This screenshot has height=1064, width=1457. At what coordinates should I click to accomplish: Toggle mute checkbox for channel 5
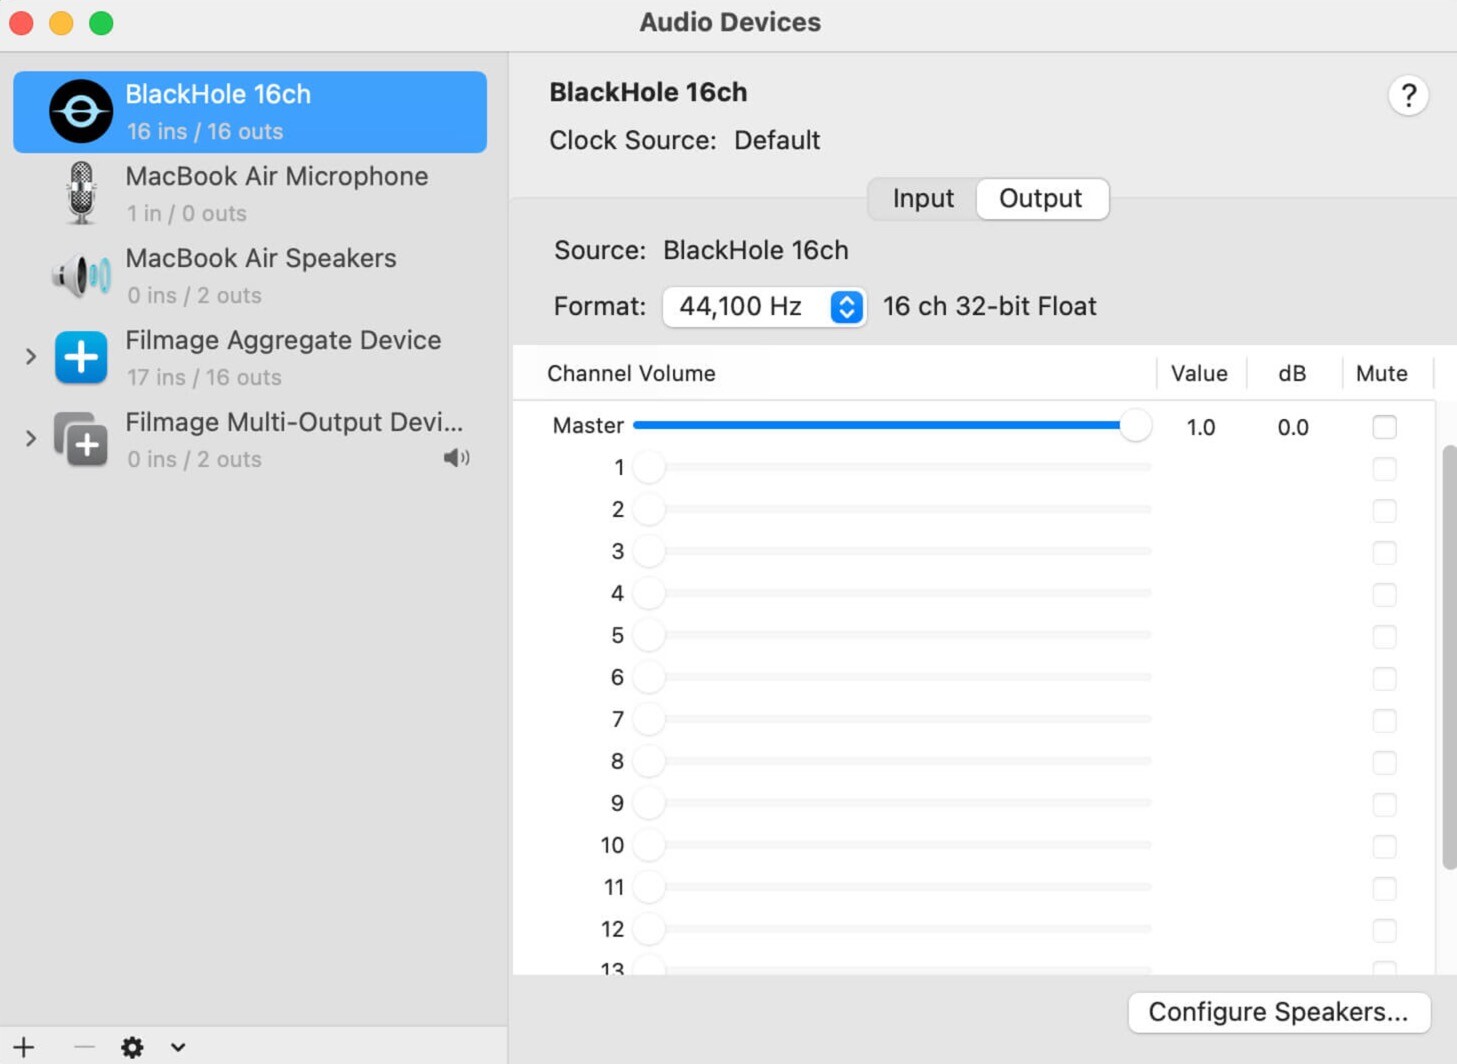tap(1384, 637)
